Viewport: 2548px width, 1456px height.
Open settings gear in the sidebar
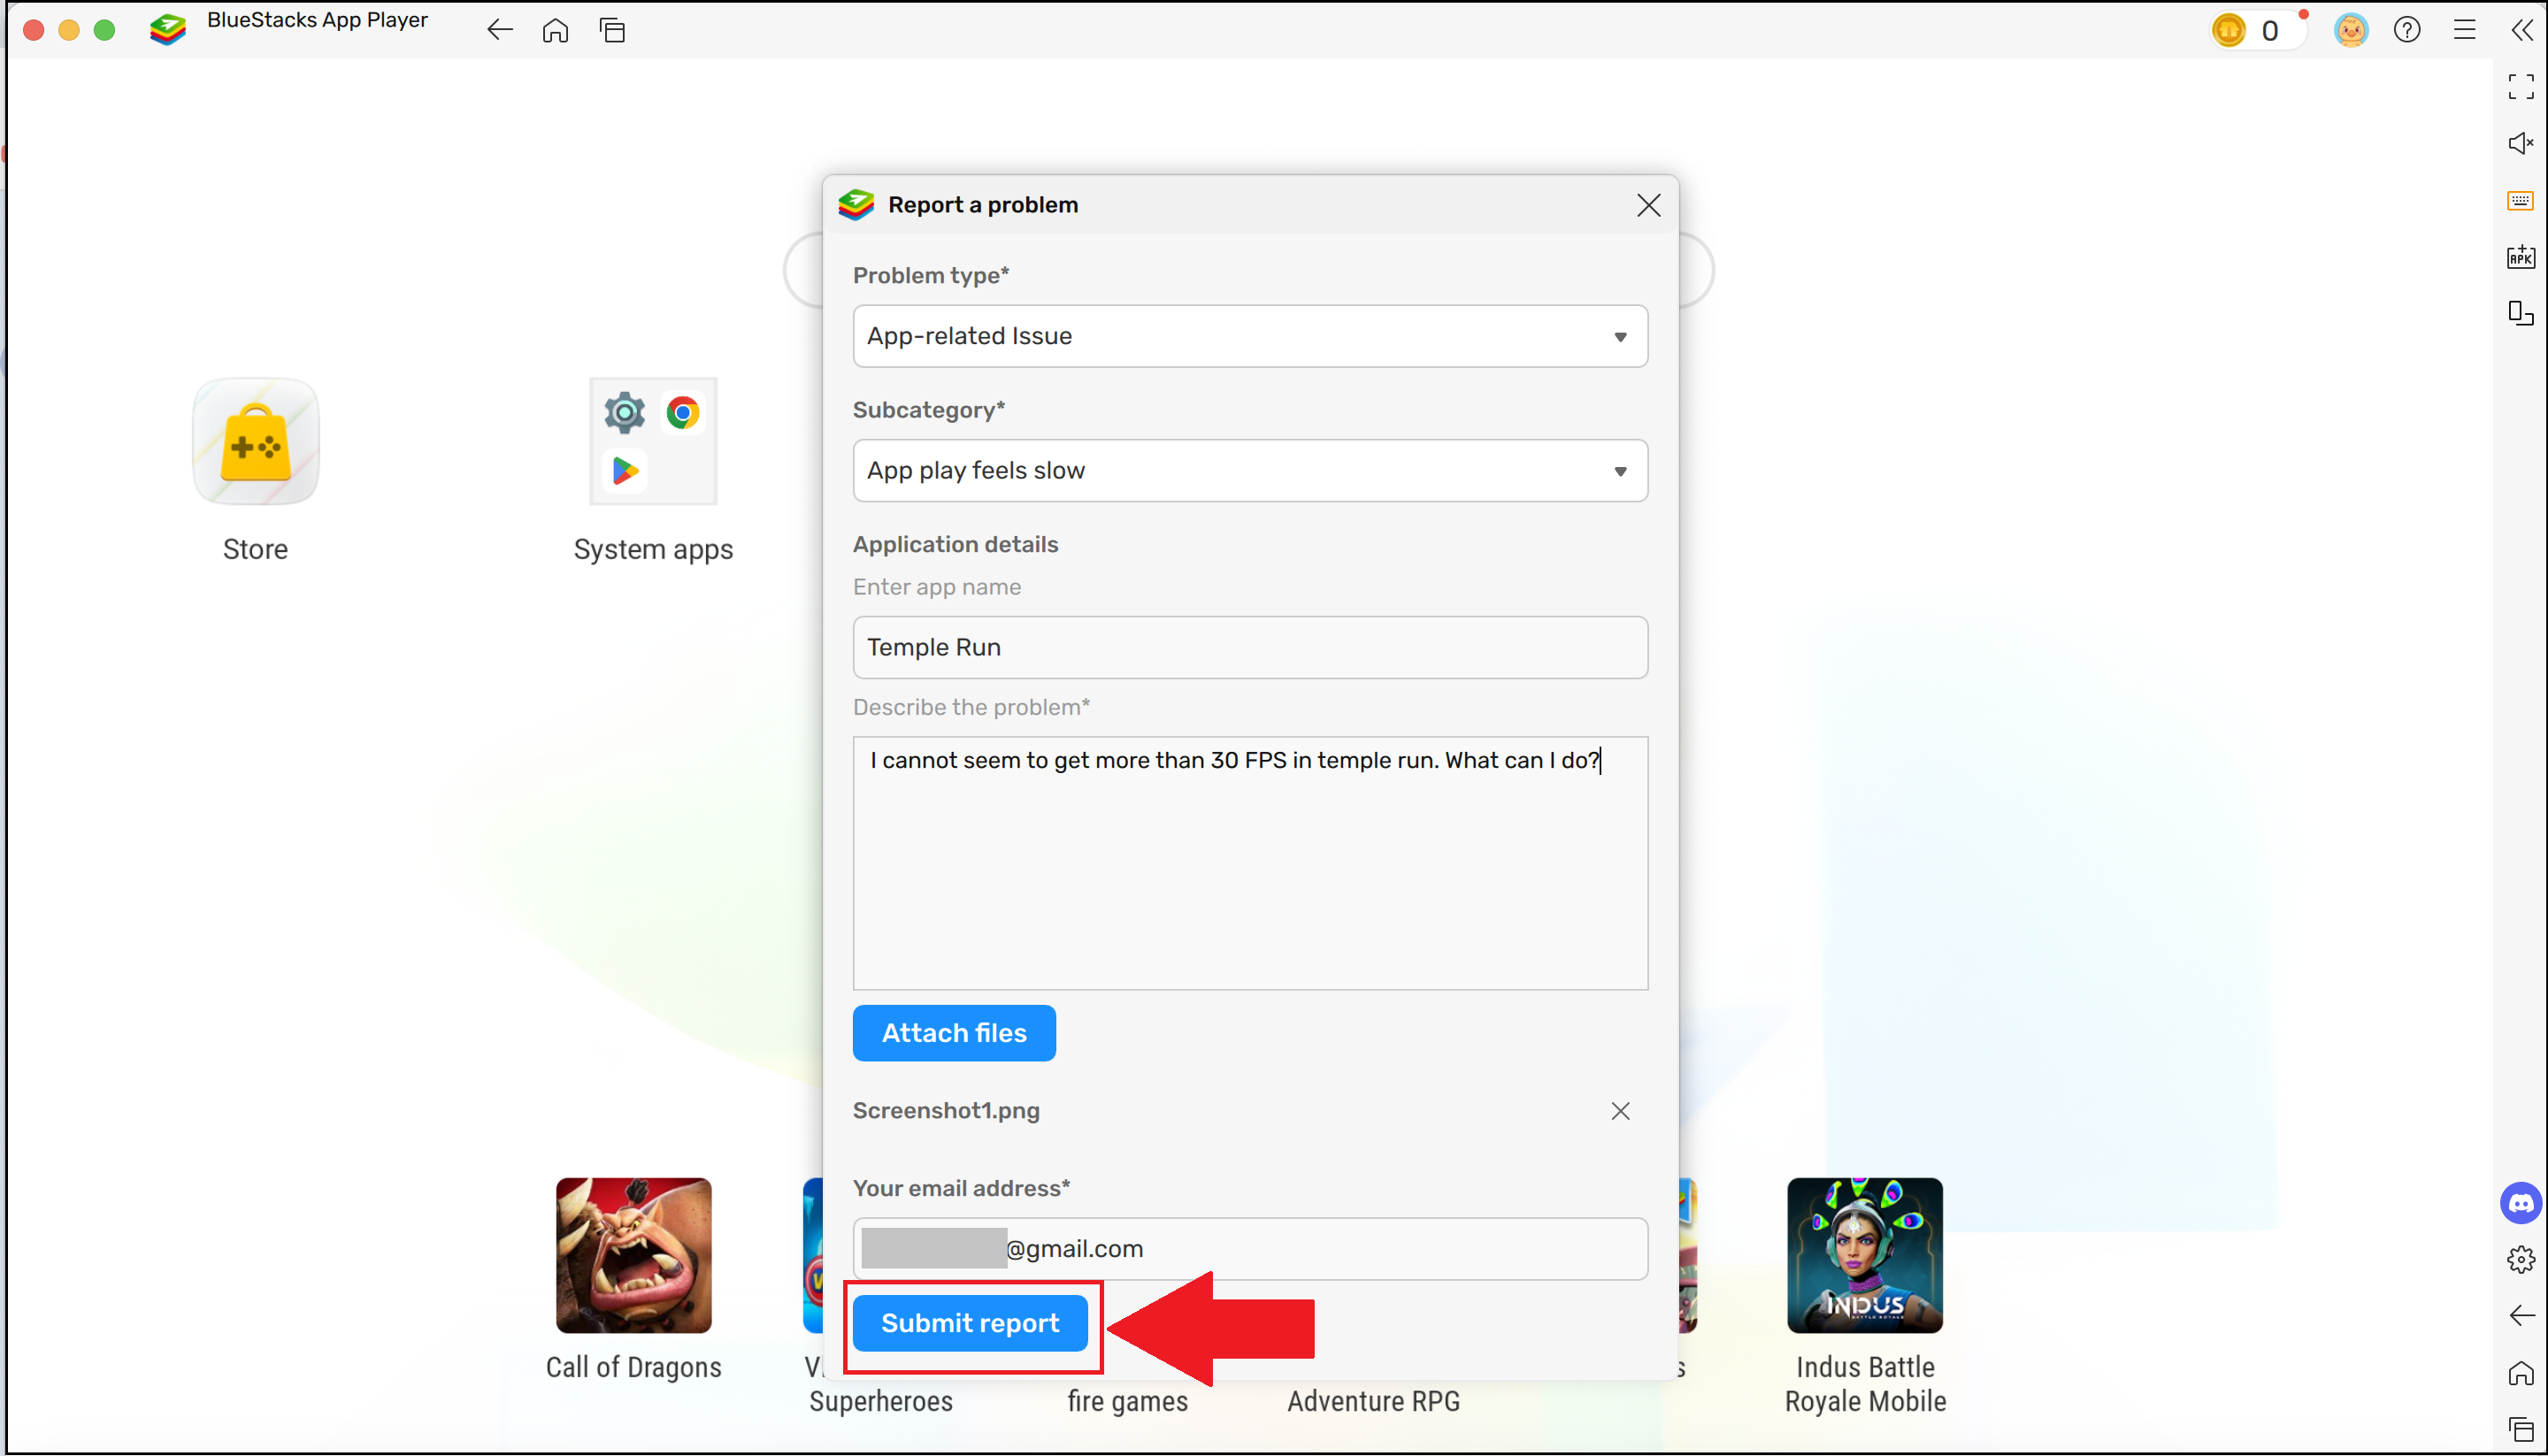pyautogui.click(x=2521, y=1259)
